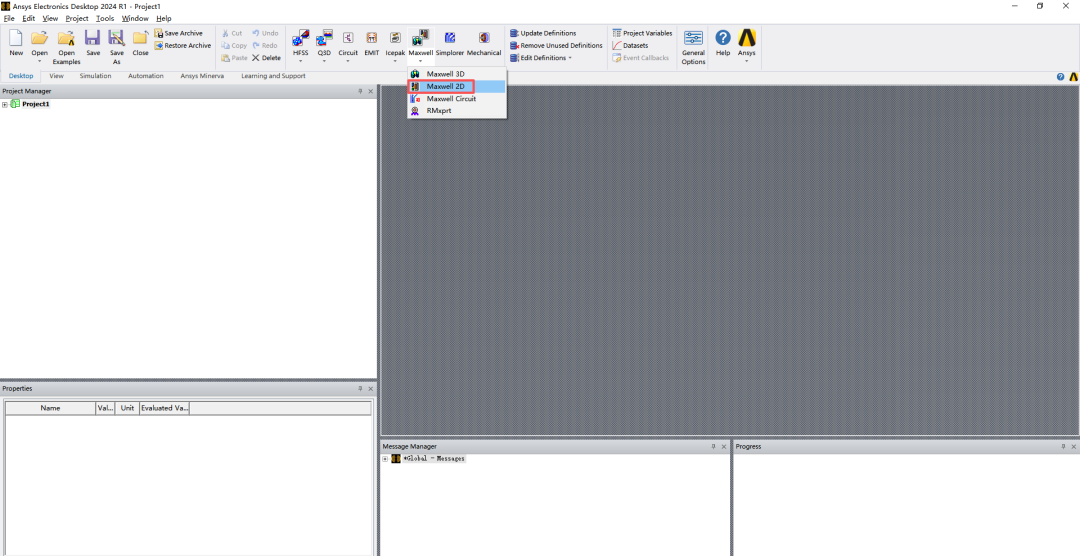
Task: Click Restore Archive
Action: click(x=183, y=45)
